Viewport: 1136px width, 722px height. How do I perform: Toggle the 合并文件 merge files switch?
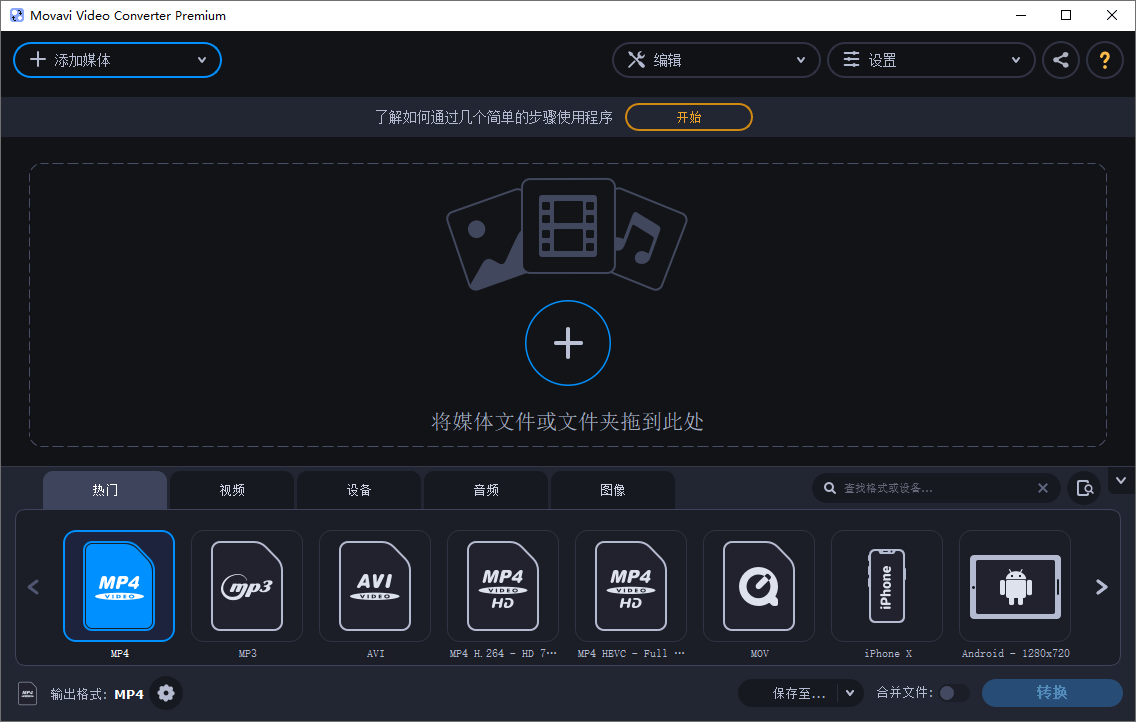953,693
